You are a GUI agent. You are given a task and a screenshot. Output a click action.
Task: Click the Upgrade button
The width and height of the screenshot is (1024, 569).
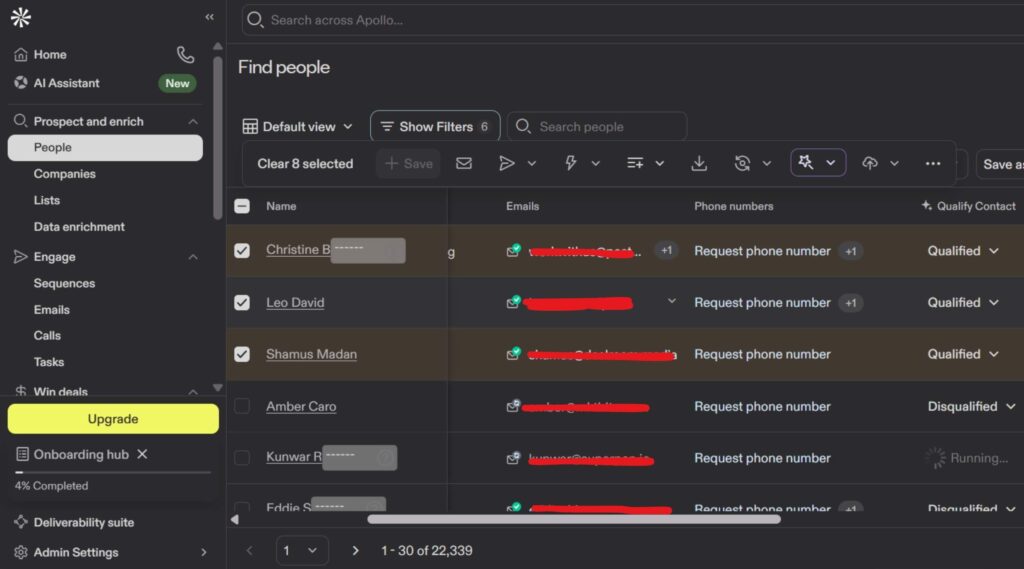(113, 419)
